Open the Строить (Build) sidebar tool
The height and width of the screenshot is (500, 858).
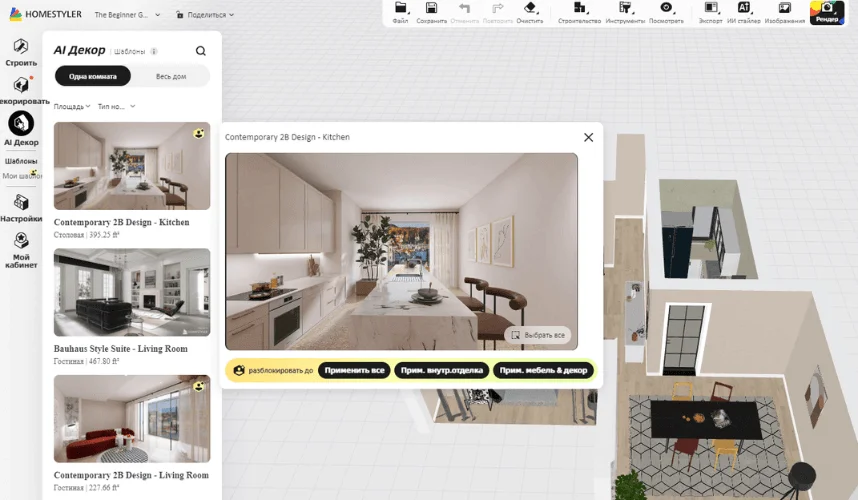21,52
